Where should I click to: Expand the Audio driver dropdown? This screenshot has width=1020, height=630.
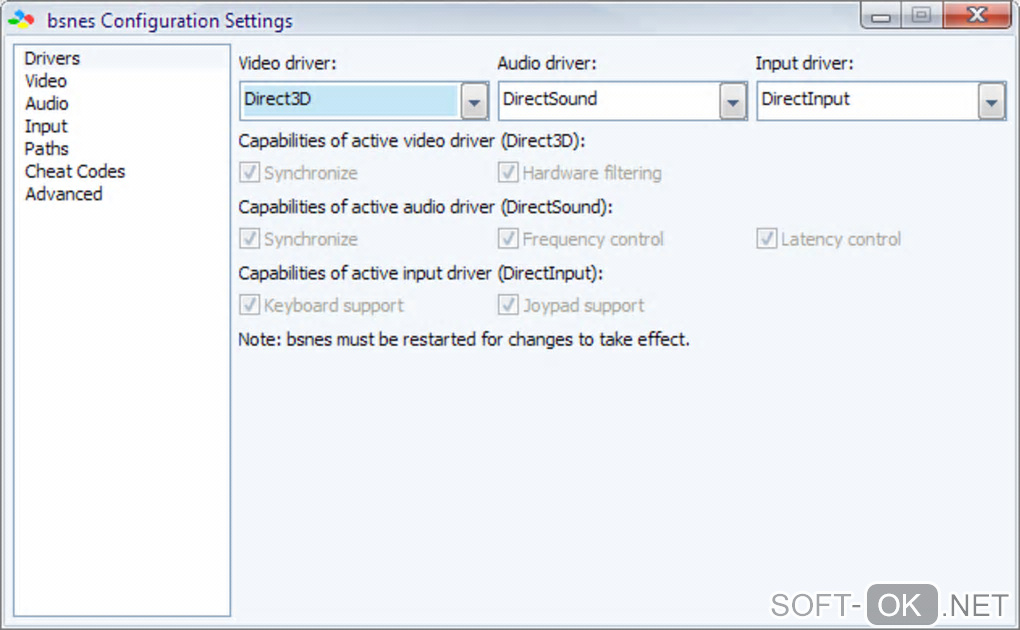pos(733,101)
